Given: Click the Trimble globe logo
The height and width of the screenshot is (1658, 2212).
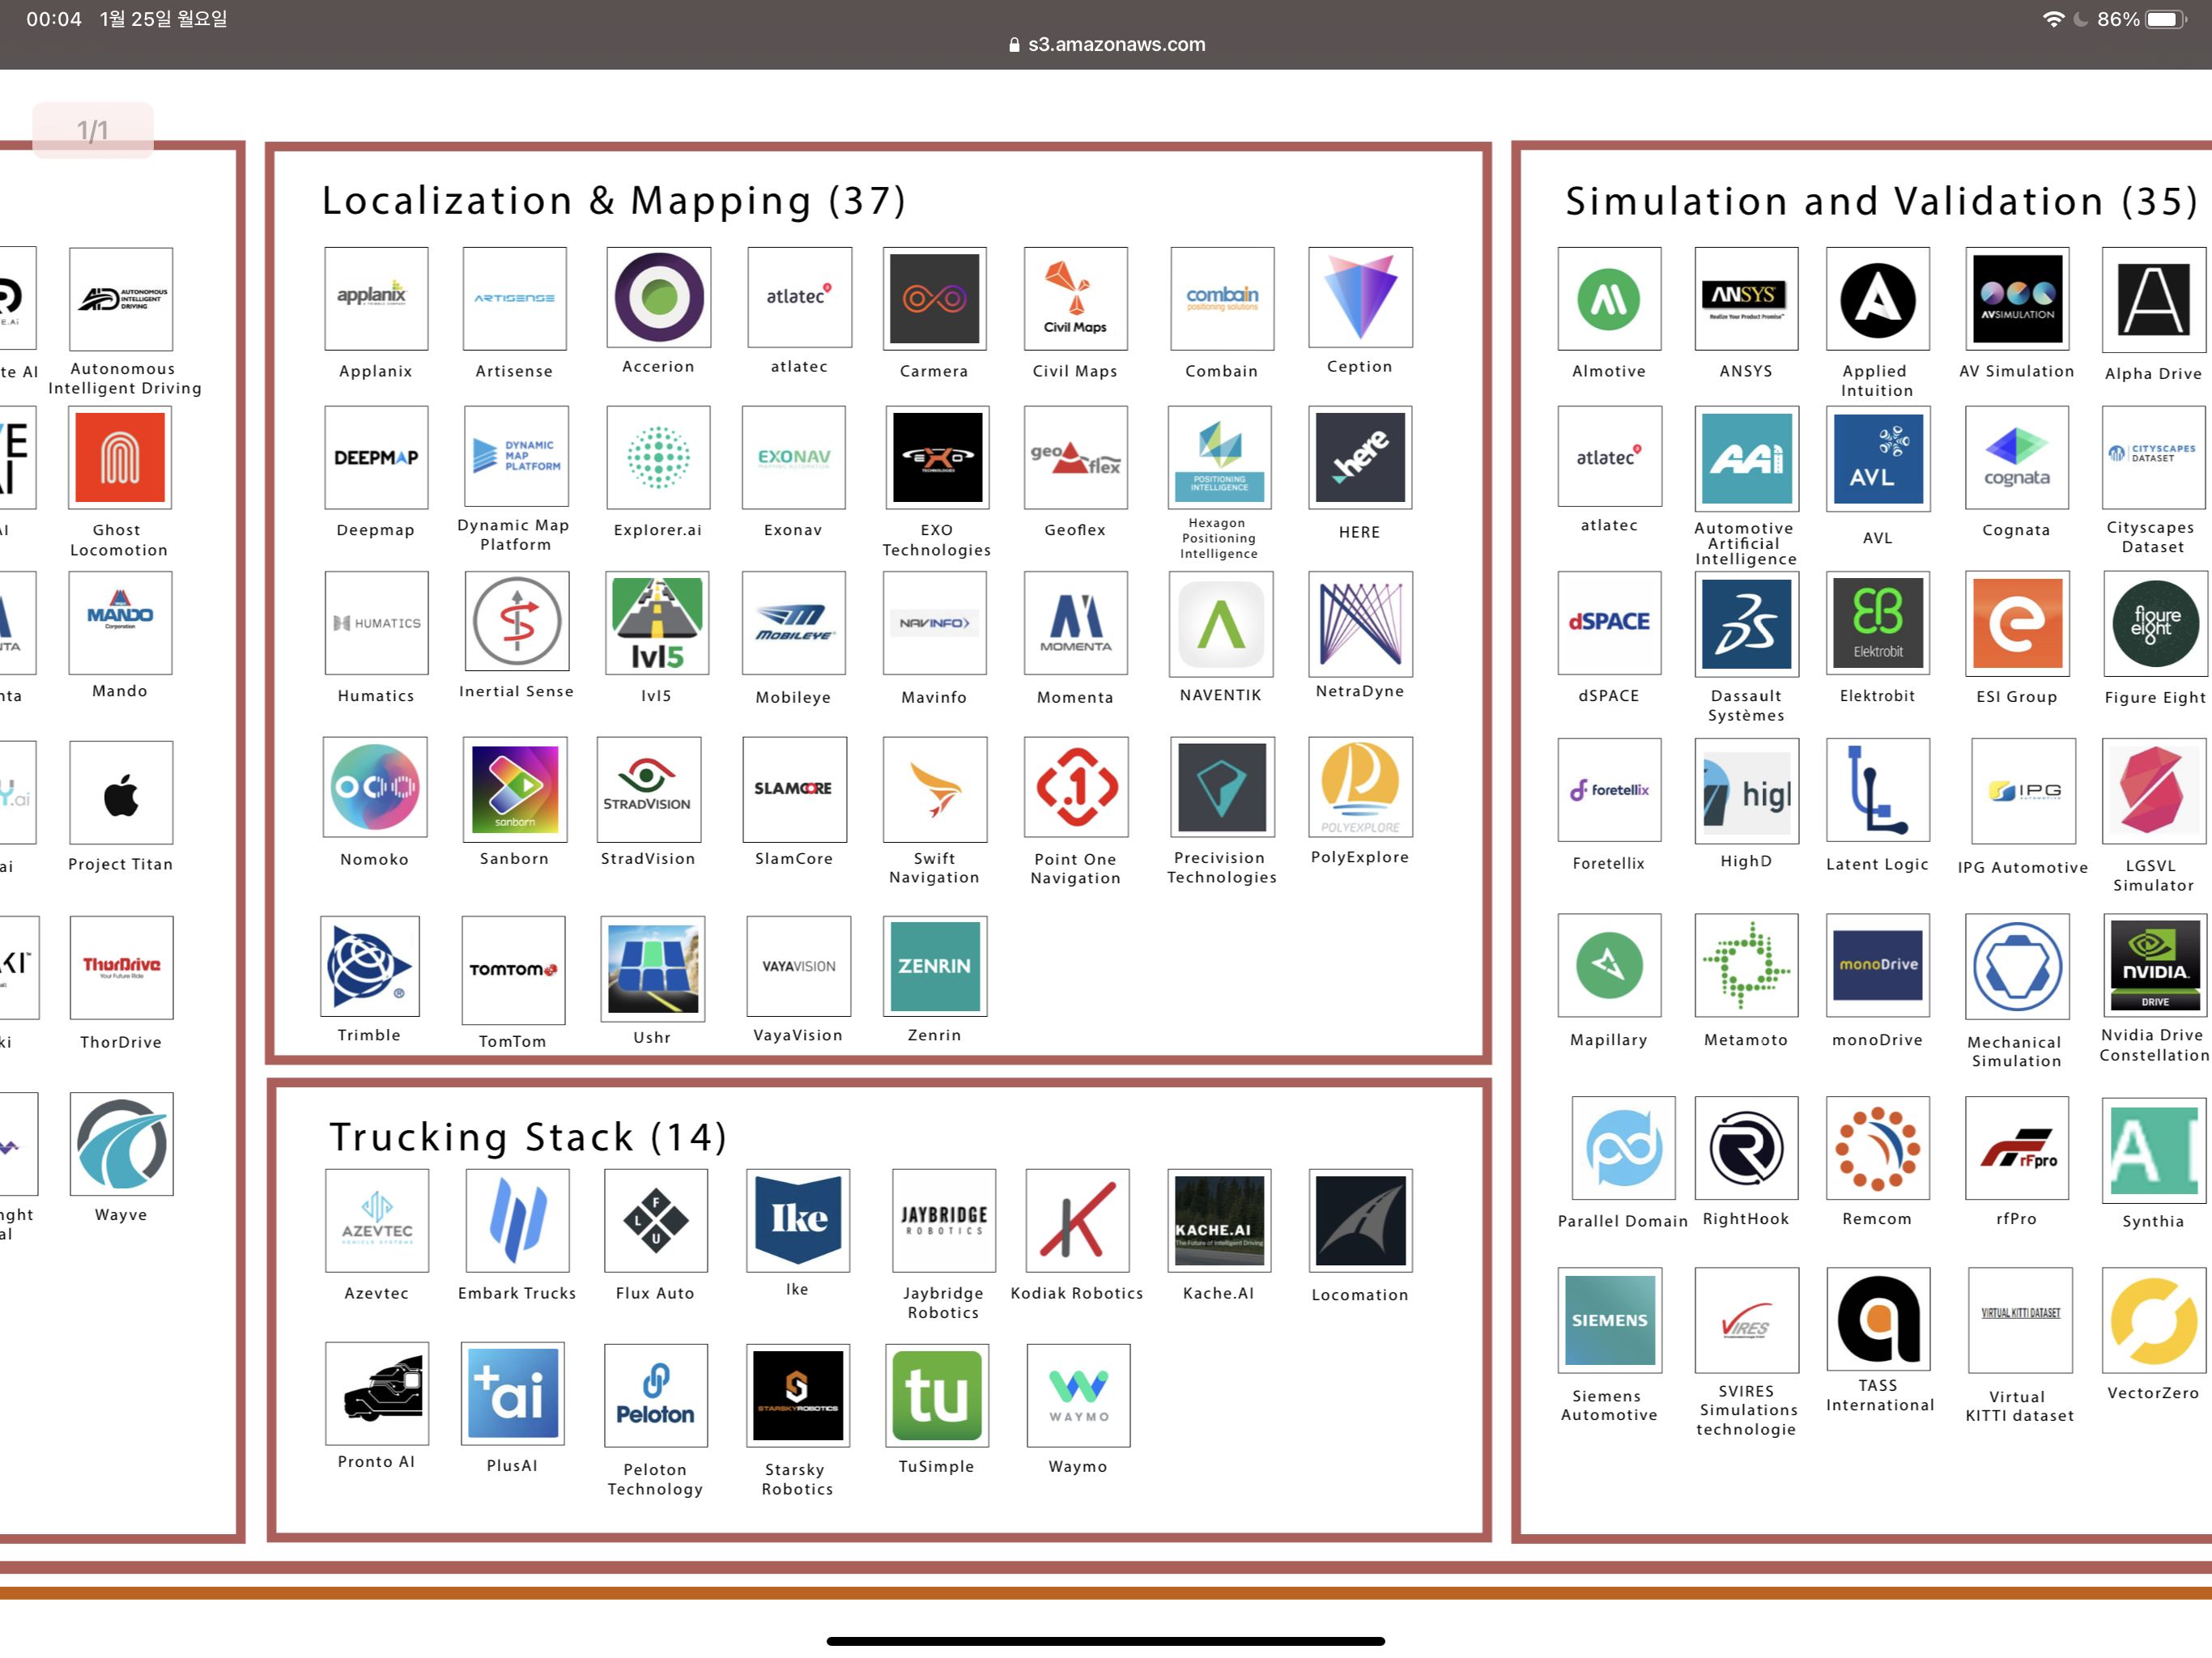Looking at the screenshot, I should click(370, 966).
